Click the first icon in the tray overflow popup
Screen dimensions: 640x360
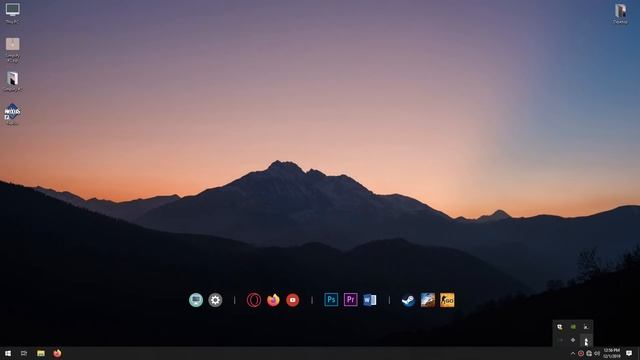(x=560, y=327)
